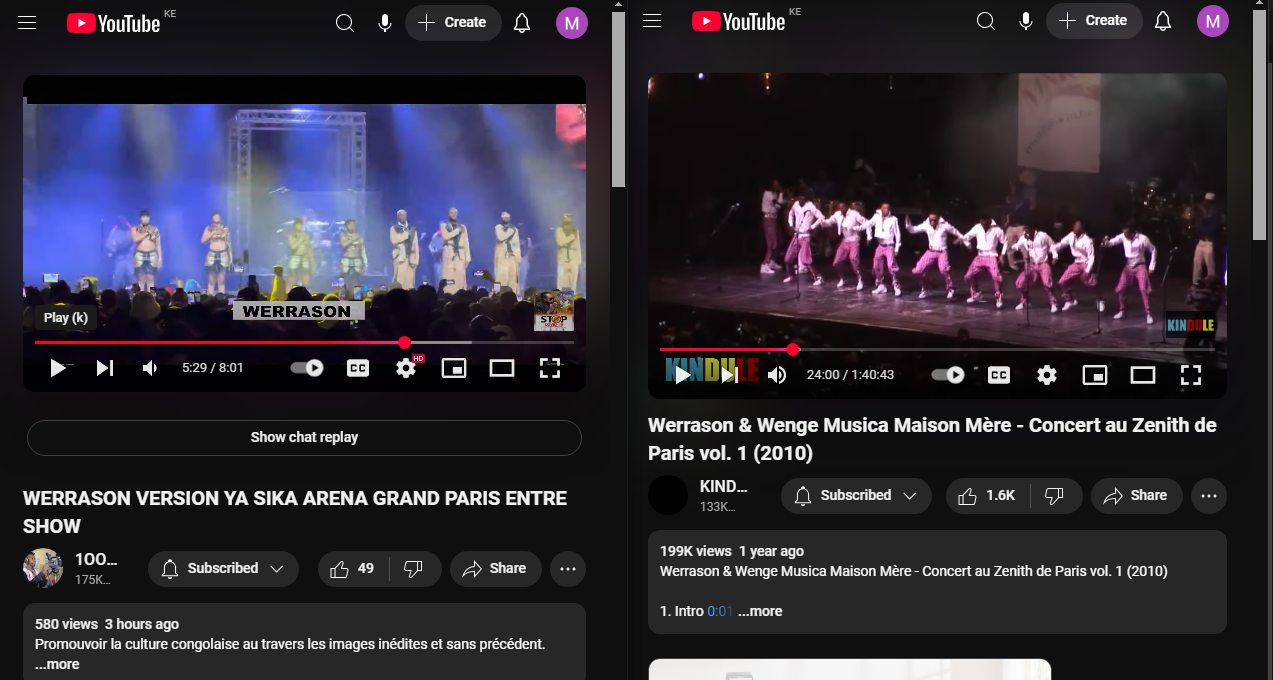Mute the left video player
Screen dimensions: 1273x680
(150, 368)
